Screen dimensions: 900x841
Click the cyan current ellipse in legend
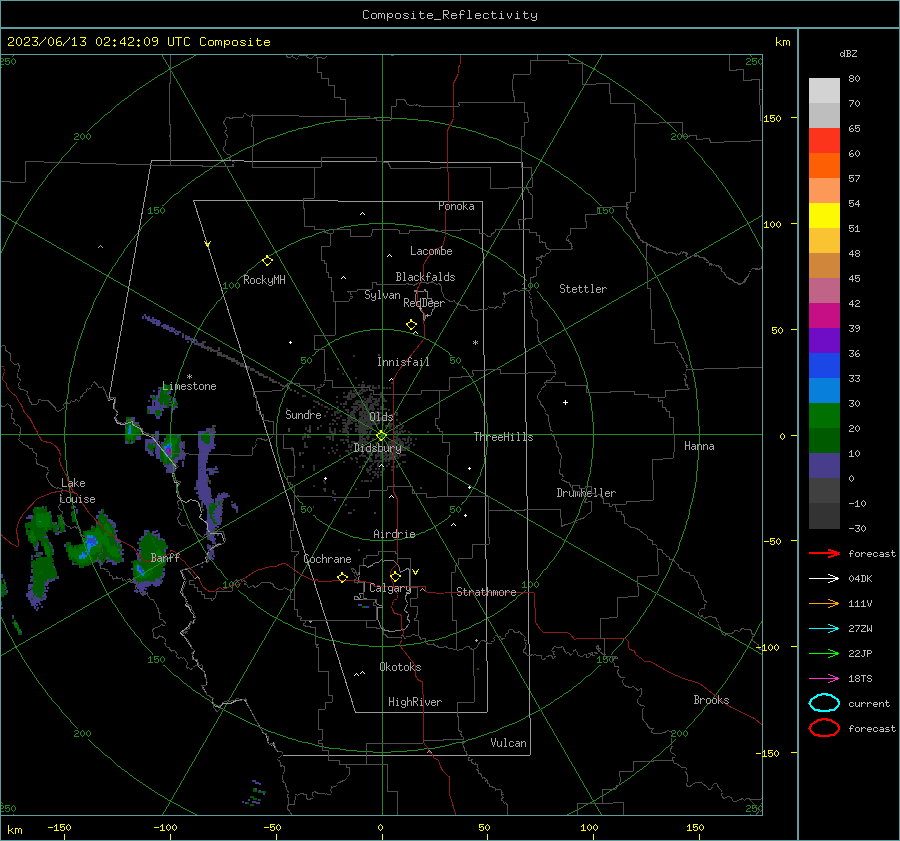coord(824,703)
